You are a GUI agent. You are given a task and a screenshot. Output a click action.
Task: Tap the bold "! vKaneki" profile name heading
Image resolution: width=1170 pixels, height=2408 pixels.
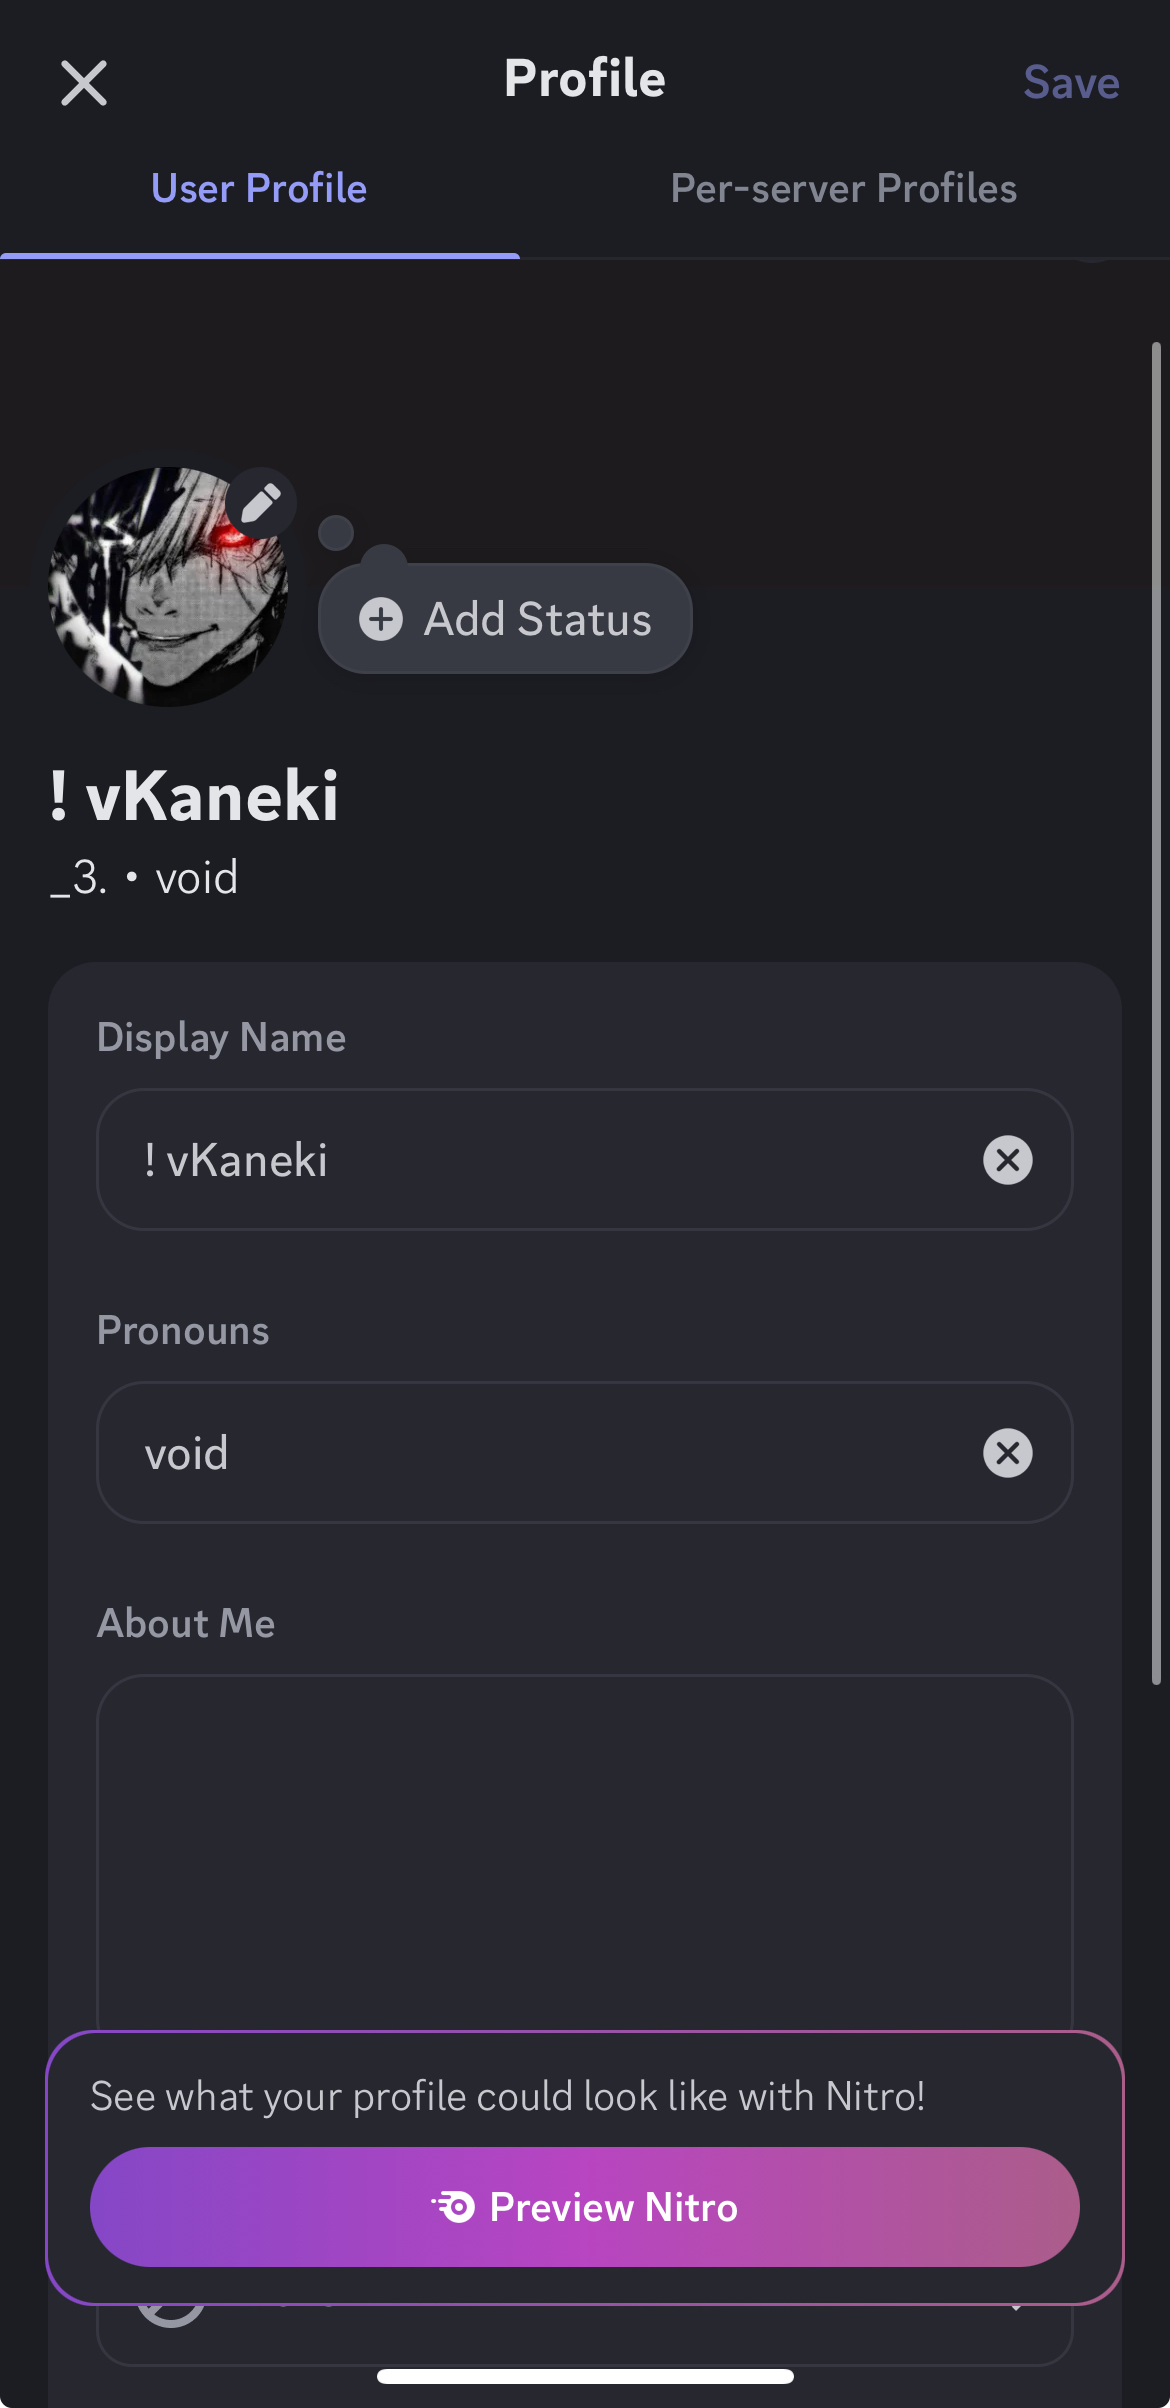[194, 797]
